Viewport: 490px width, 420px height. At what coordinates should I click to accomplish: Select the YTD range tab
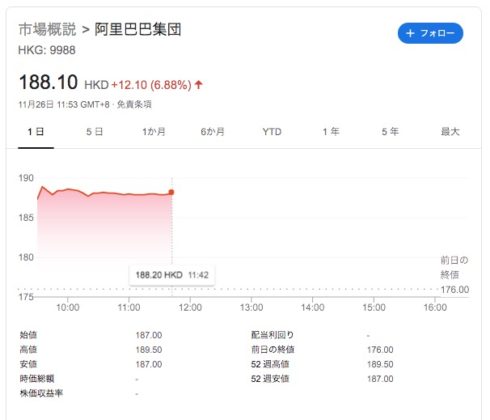[x=272, y=132]
